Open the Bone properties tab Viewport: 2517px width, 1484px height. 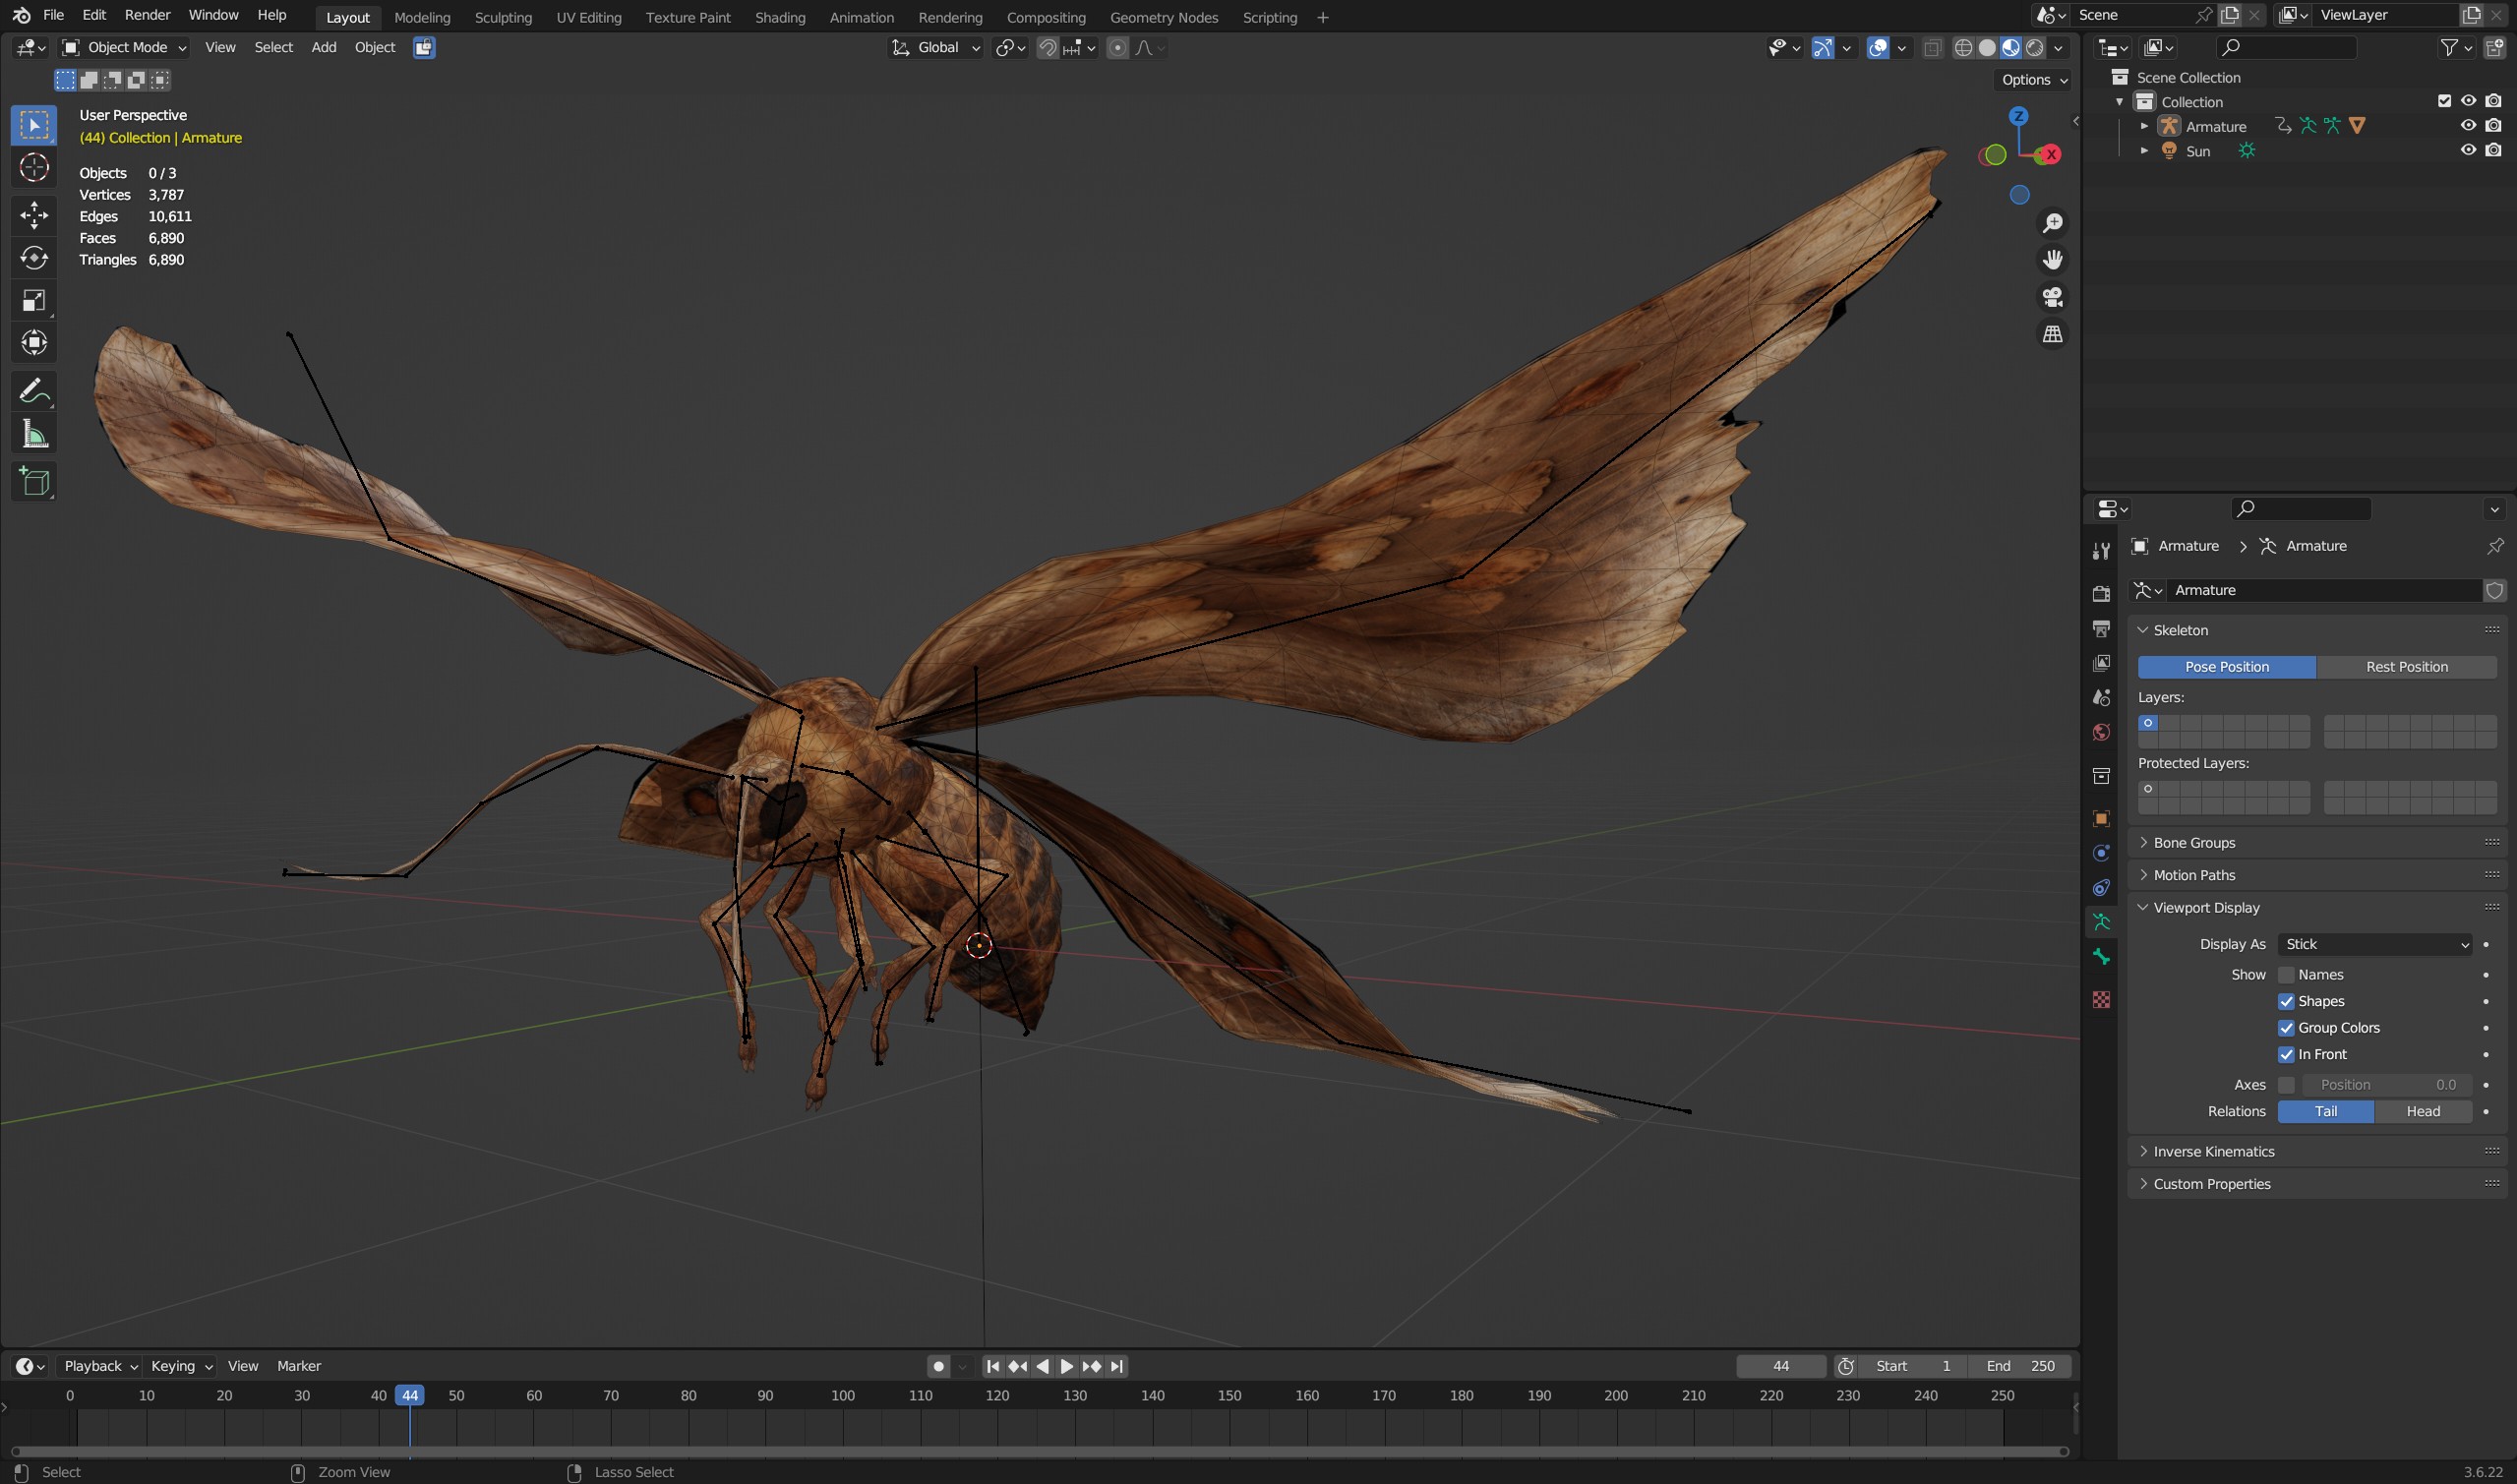(x=2101, y=957)
